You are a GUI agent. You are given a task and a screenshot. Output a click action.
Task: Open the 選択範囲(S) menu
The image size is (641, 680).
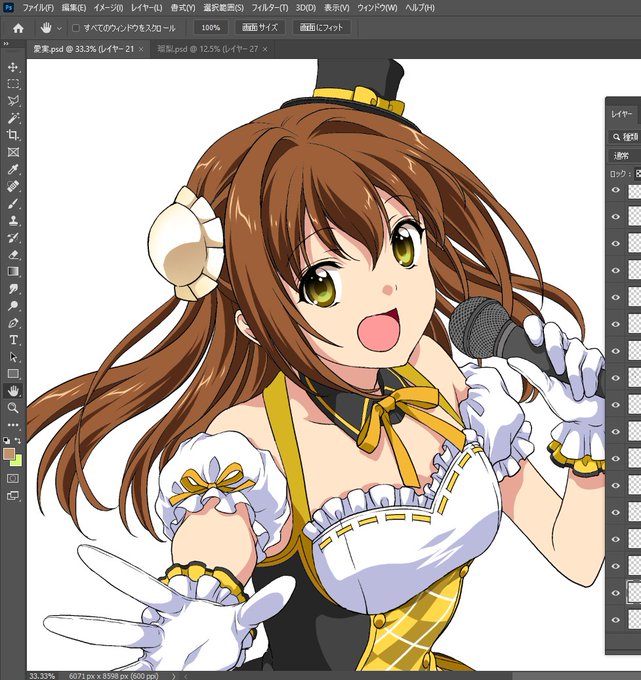click(224, 8)
